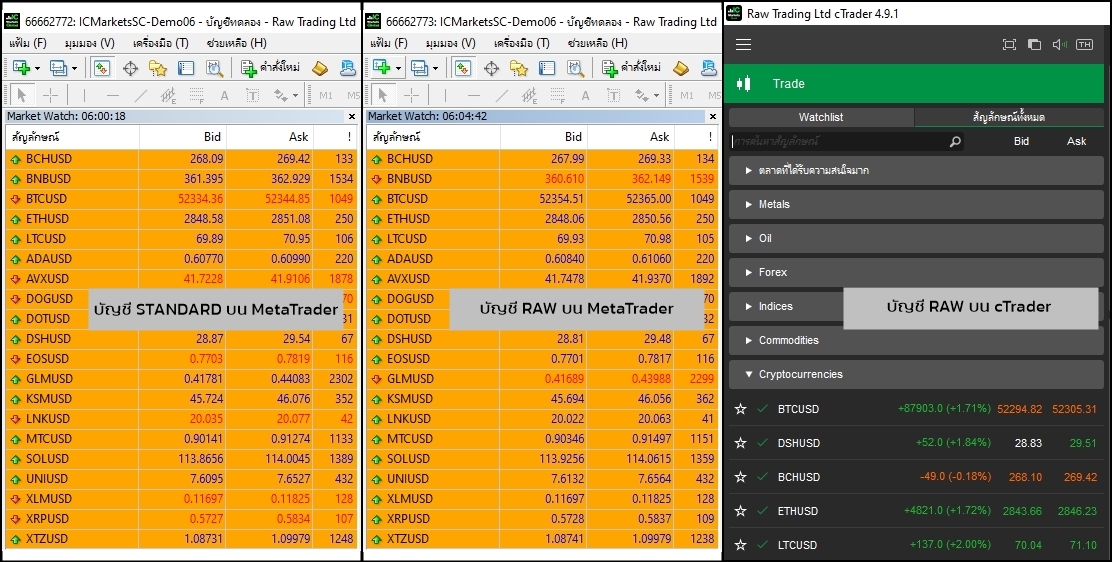
Task: Toggle favorite star for BCHUSD in cTrader
Action: point(740,477)
